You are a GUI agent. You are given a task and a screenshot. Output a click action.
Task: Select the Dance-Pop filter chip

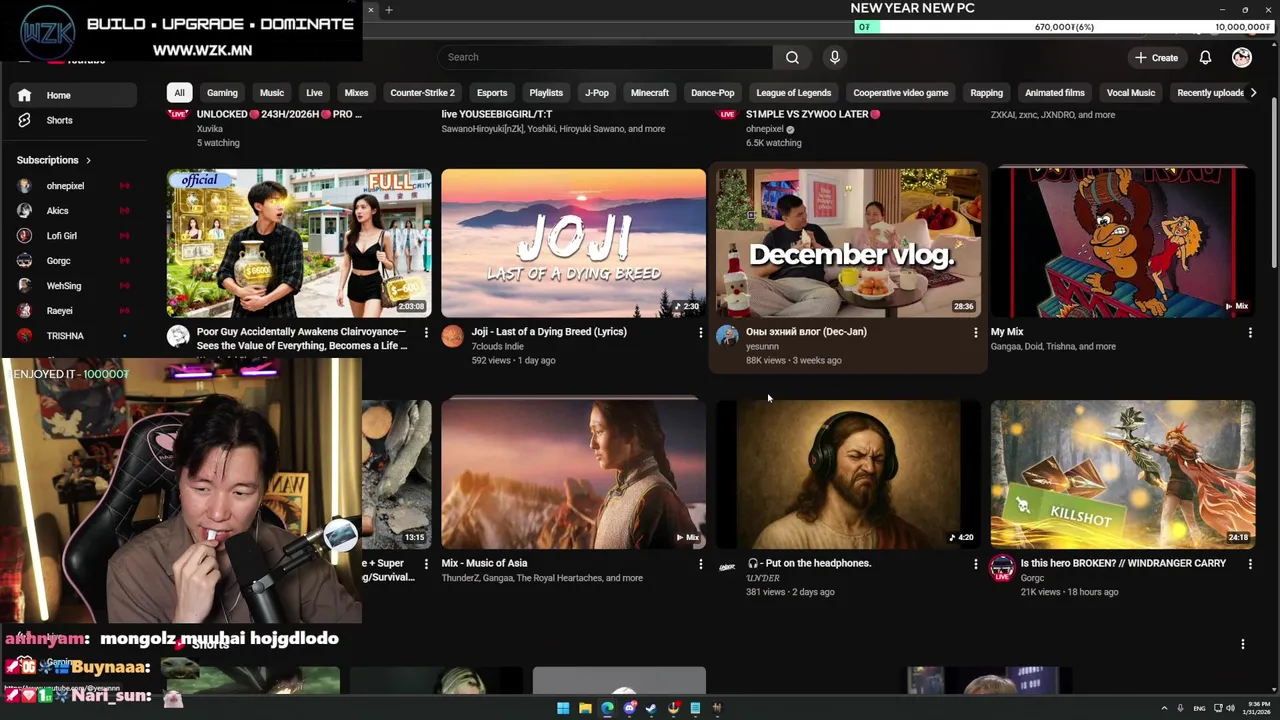coord(713,93)
